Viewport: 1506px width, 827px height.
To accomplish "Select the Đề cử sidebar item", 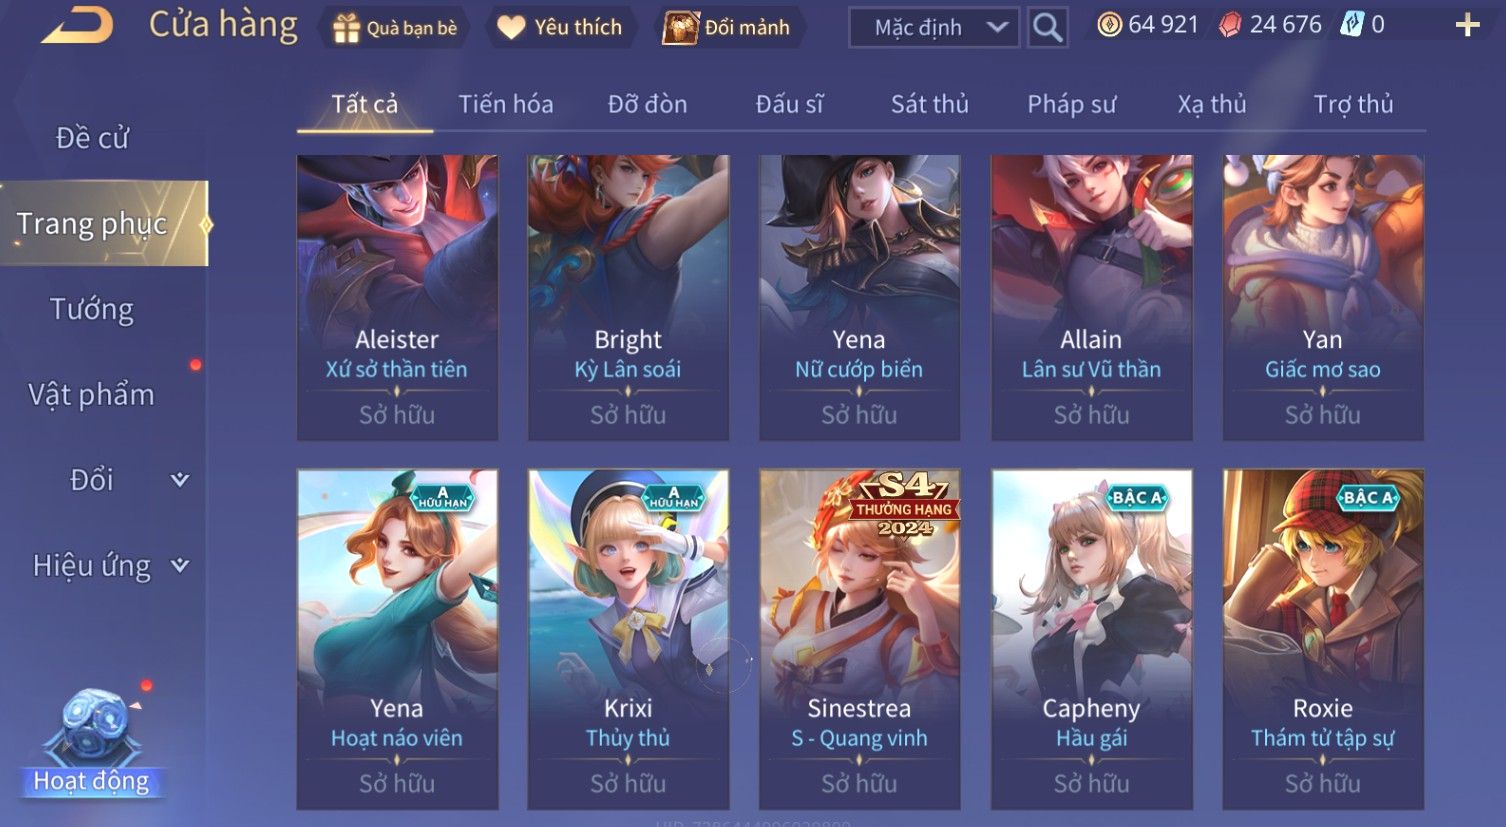I will click(x=92, y=138).
